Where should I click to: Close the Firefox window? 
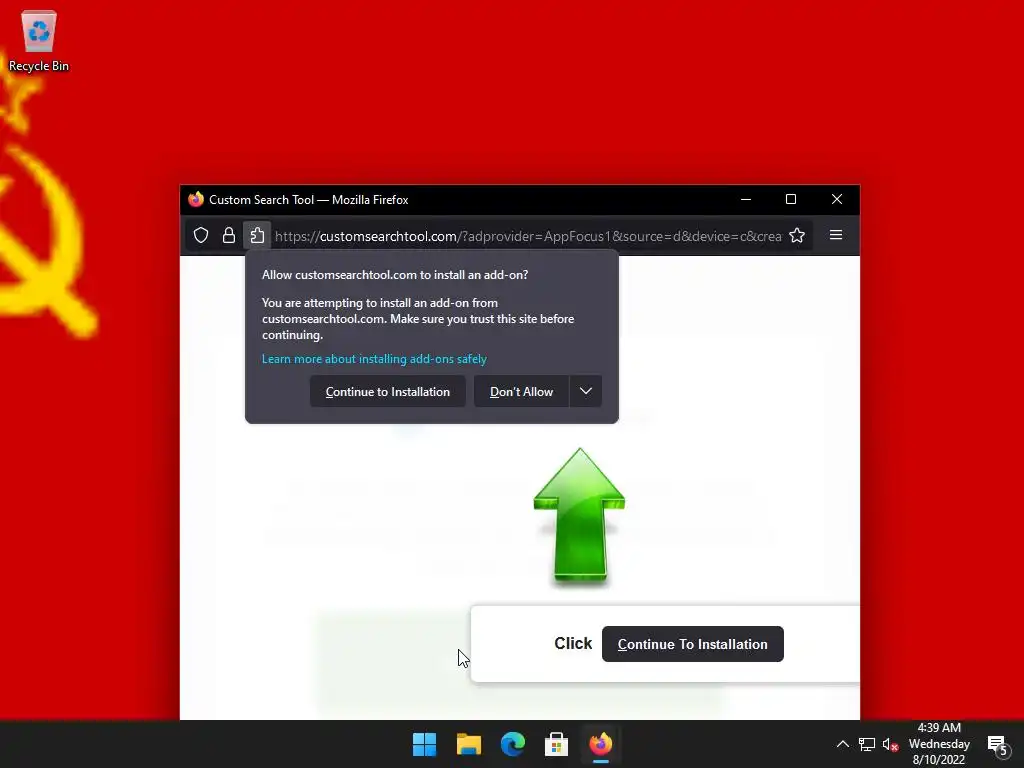pyautogui.click(x=837, y=199)
